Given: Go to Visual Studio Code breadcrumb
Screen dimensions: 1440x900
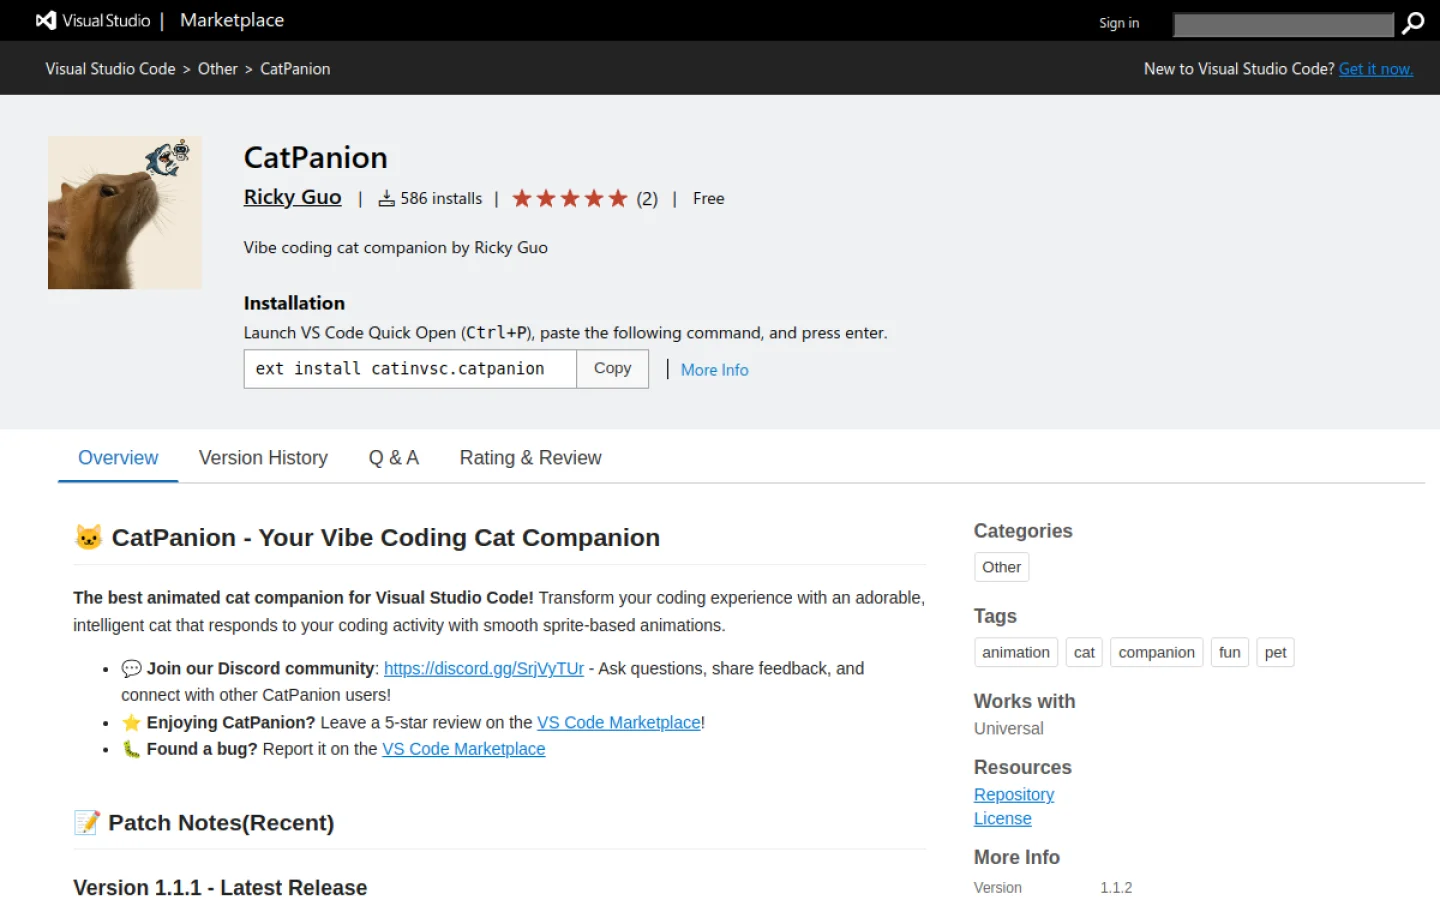Looking at the screenshot, I should coord(110,69).
